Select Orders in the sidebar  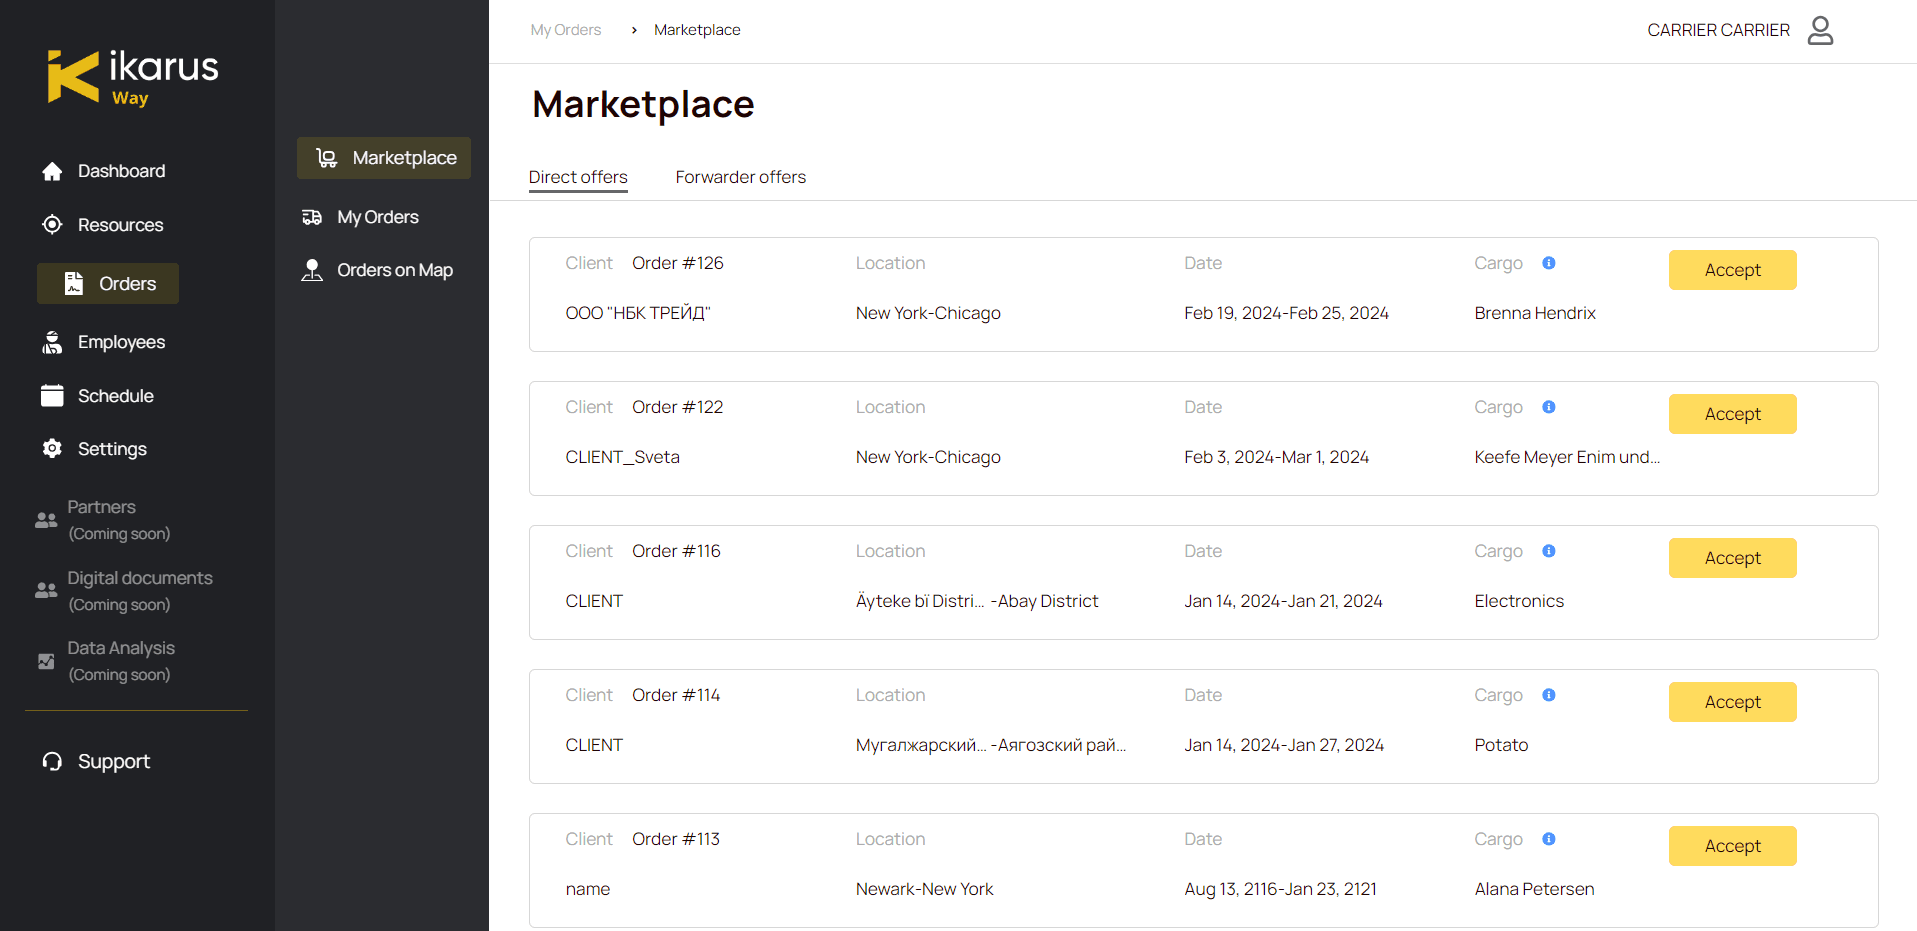(x=108, y=284)
